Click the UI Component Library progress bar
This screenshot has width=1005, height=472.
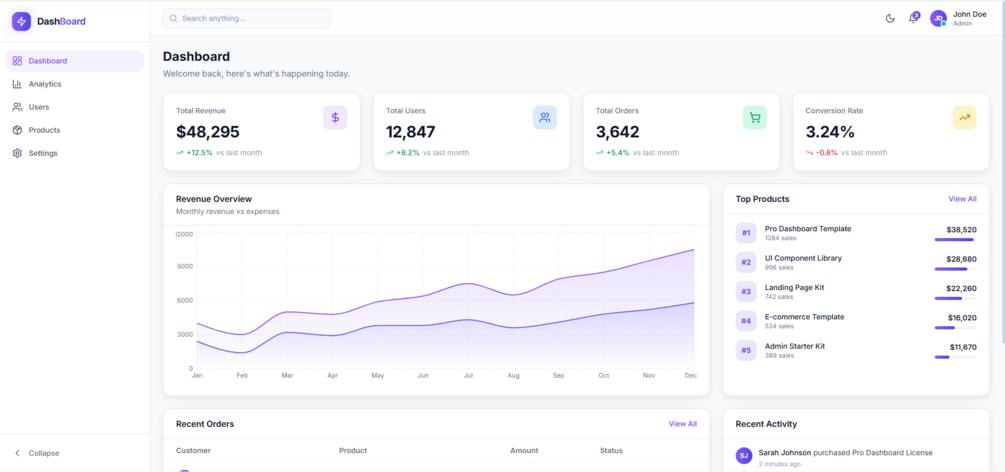click(956, 269)
